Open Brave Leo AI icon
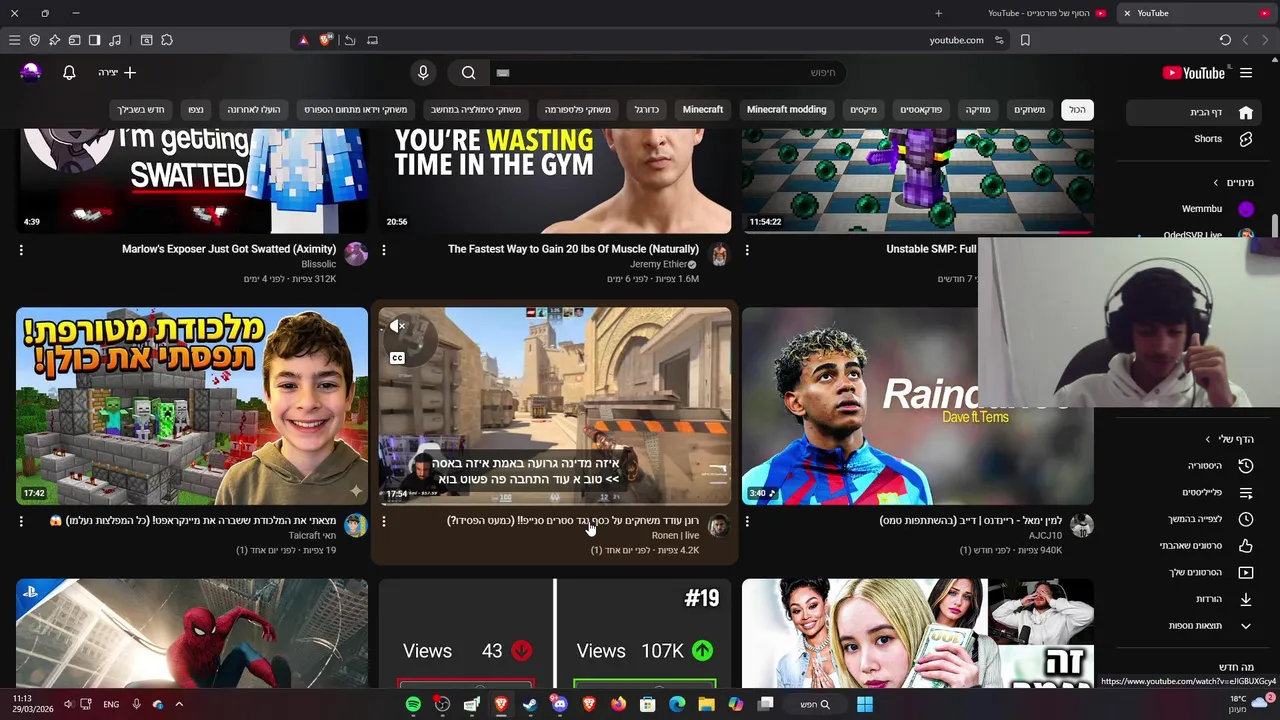The image size is (1280, 720). [x=54, y=40]
